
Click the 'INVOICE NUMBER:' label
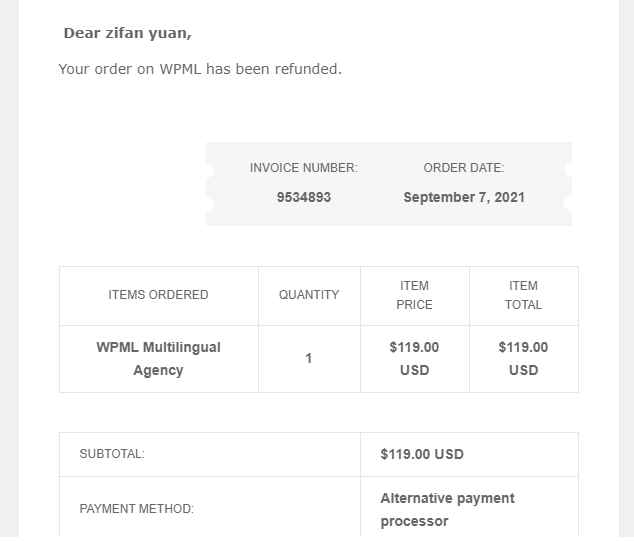tap(303, 168)
